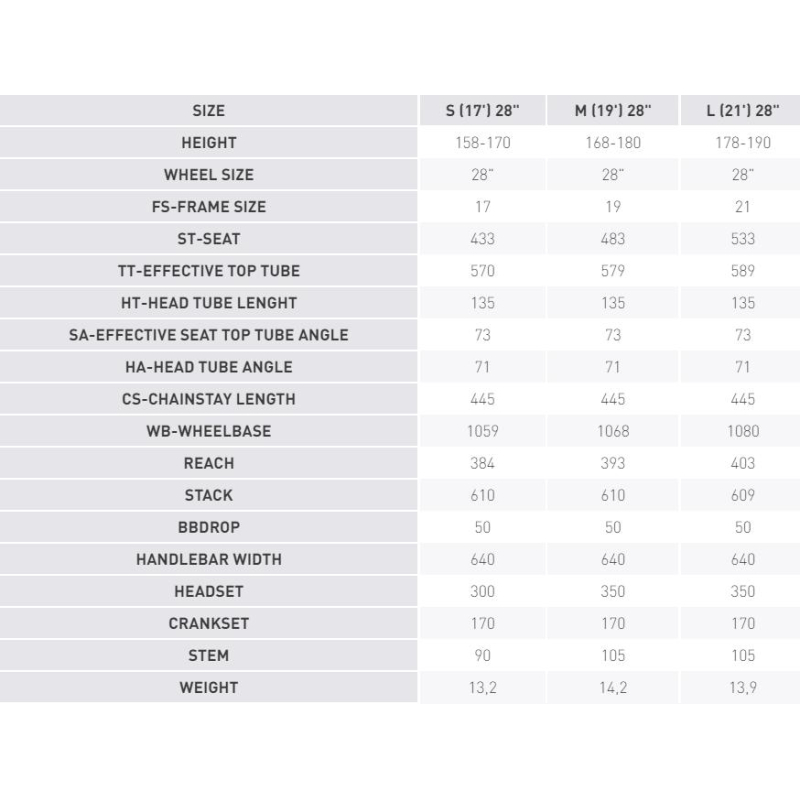The width and height of the screenshot is (800, 800).
Task: Select the STEM value 90
Action: [x=482, y=656]
